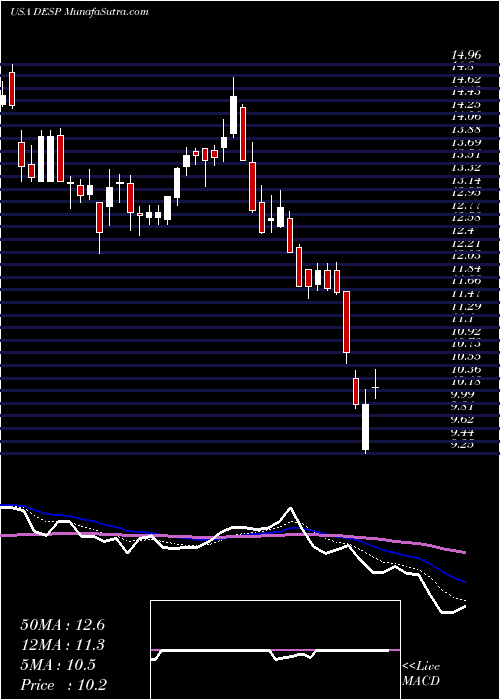Click the Price : 10.2 value
This screenshot has width=500, height=700.
(63, 685)
